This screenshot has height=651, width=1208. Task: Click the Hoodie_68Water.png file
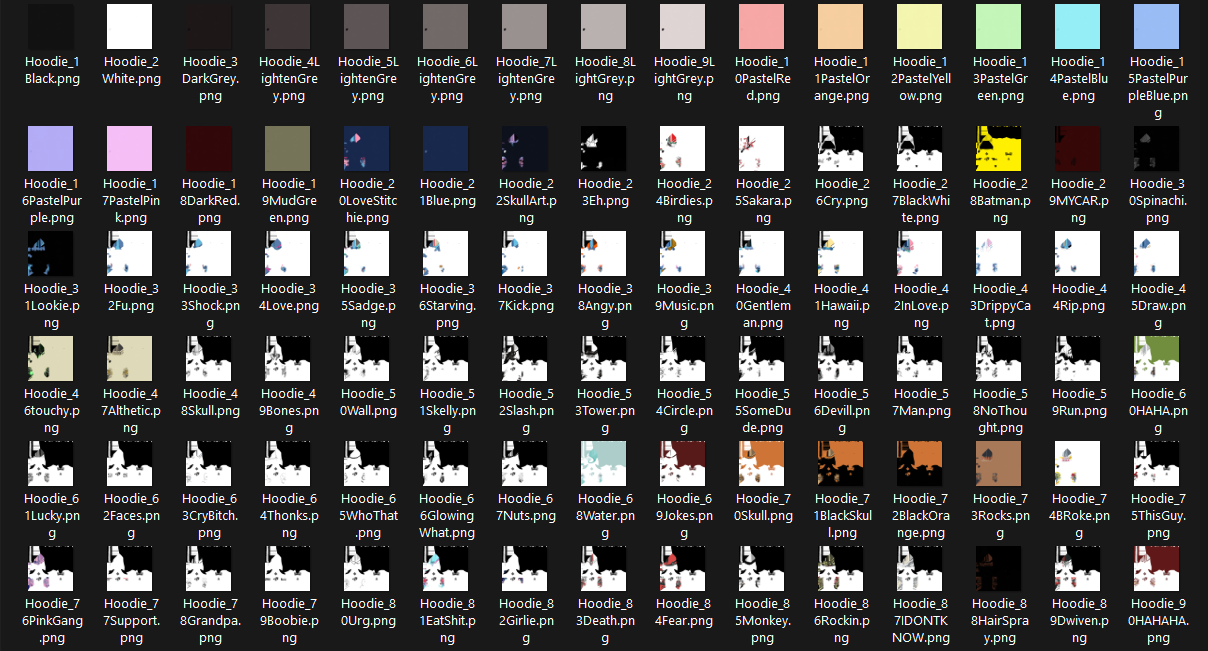pyautogui.click(x=603, y=465)
